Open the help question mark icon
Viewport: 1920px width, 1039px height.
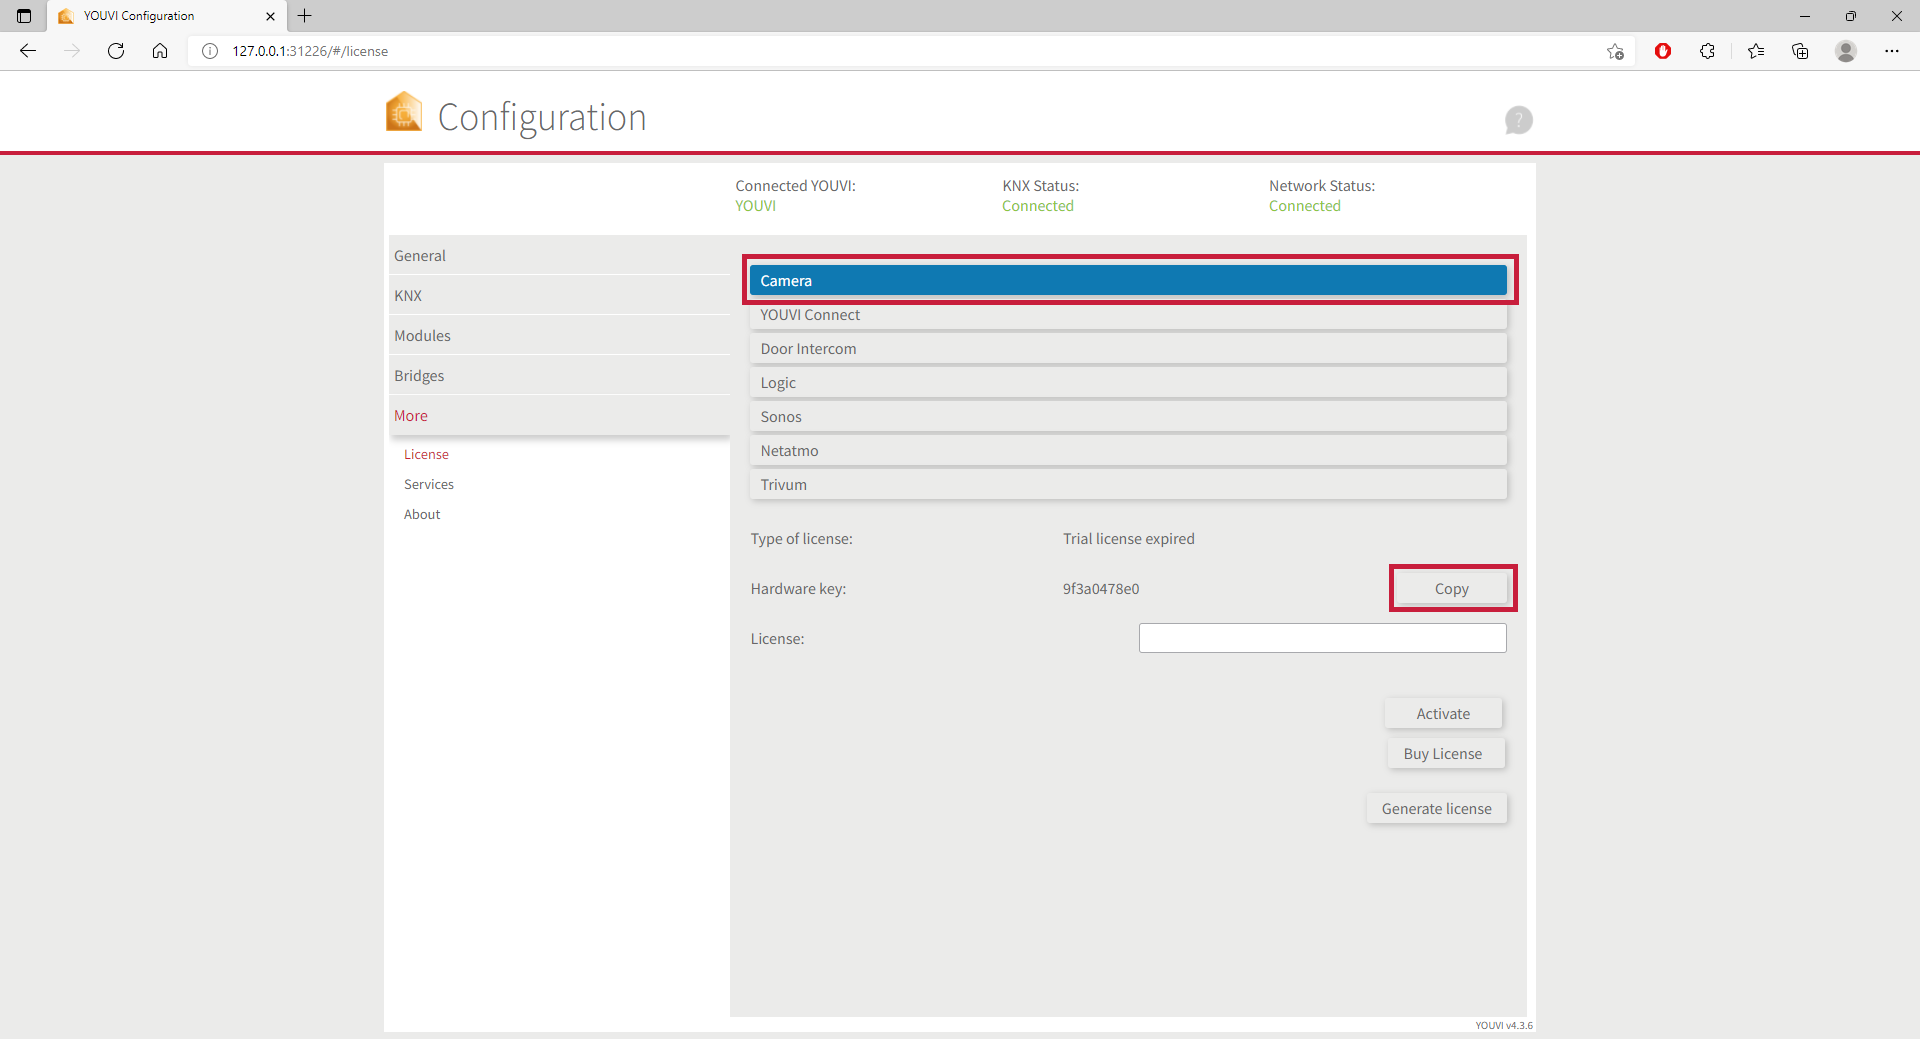(x=1518, y=120)
